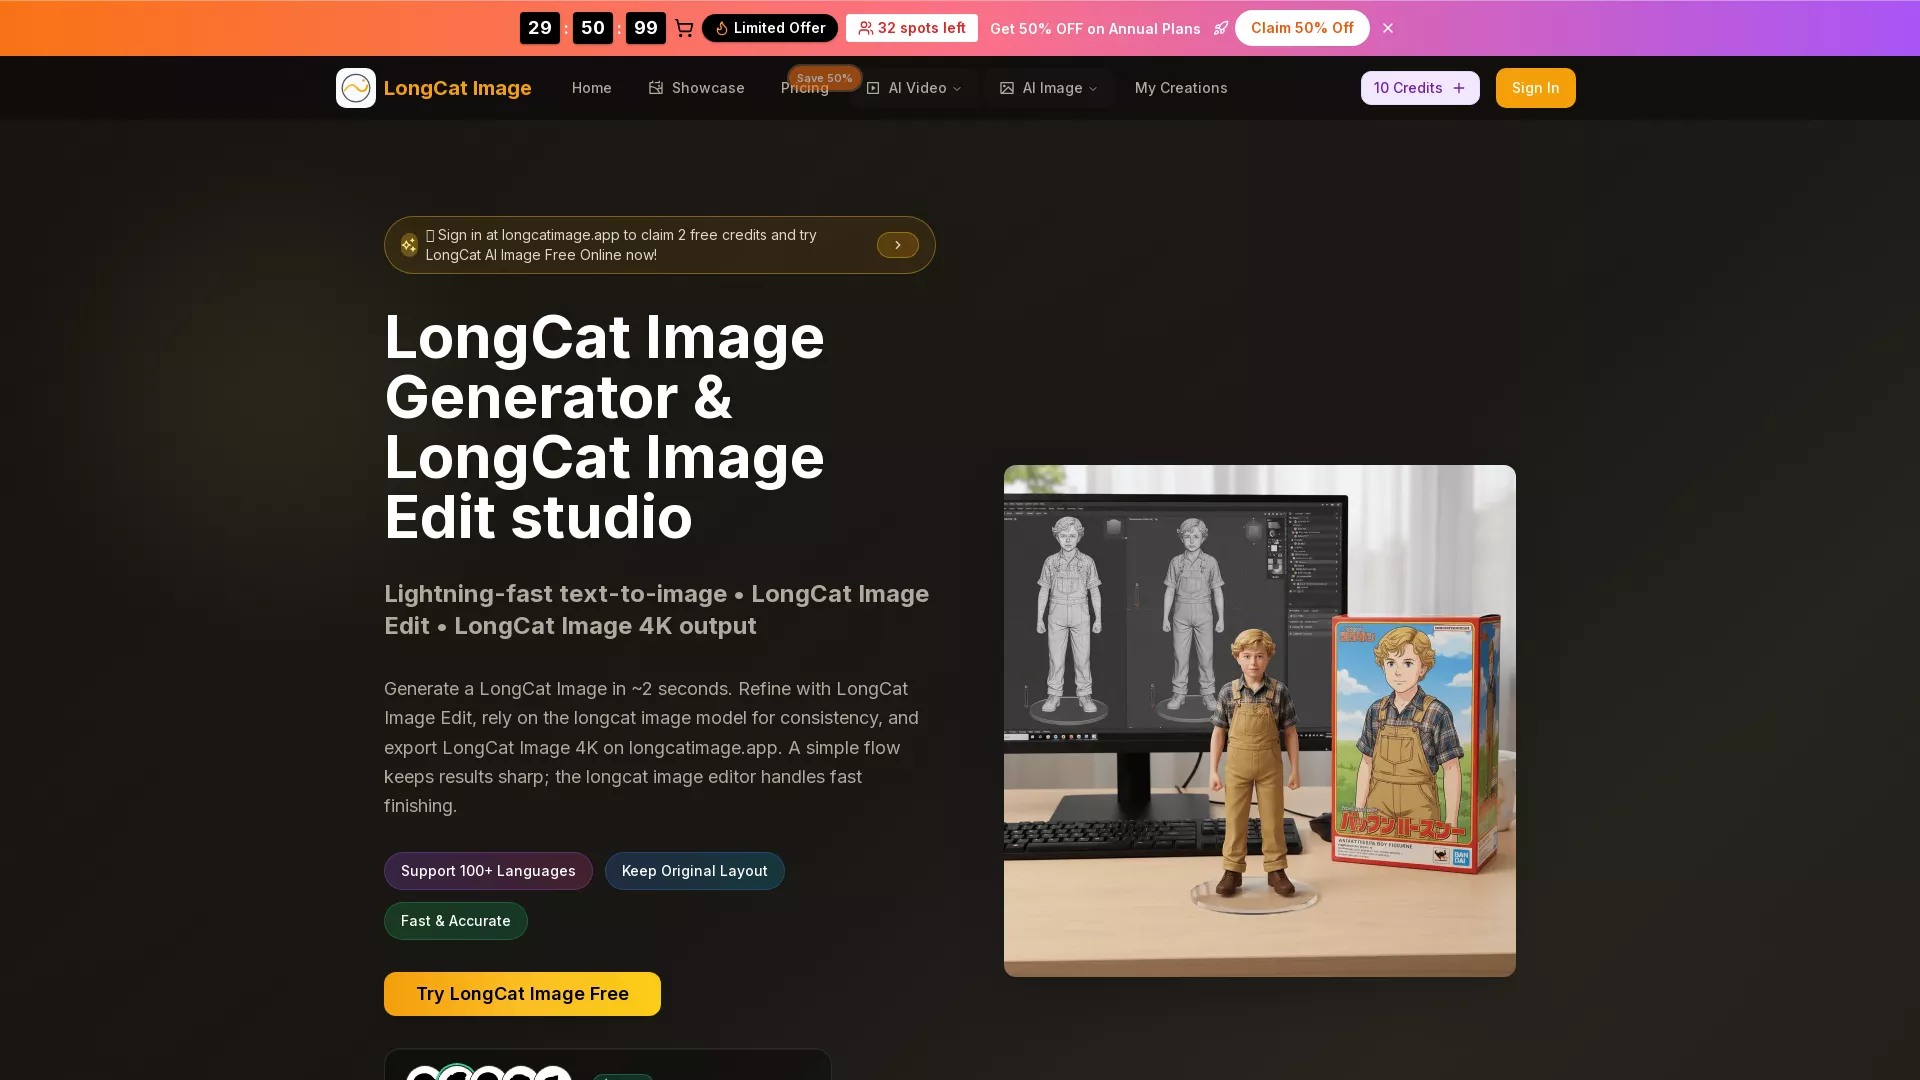This screenshot has width=1920, height=1080.
Task: Open the shopping cart
Action: [684, 28]
